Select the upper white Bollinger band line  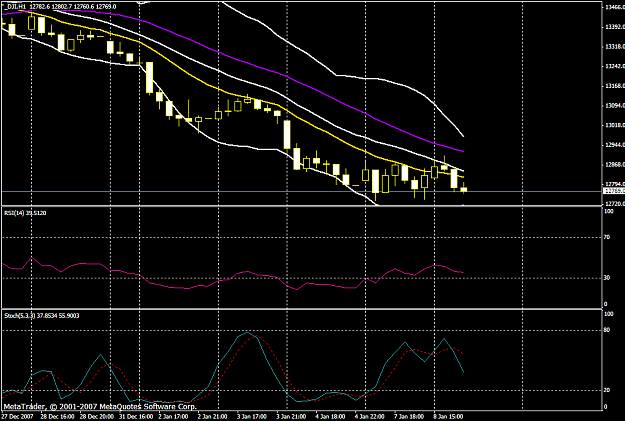336,75
